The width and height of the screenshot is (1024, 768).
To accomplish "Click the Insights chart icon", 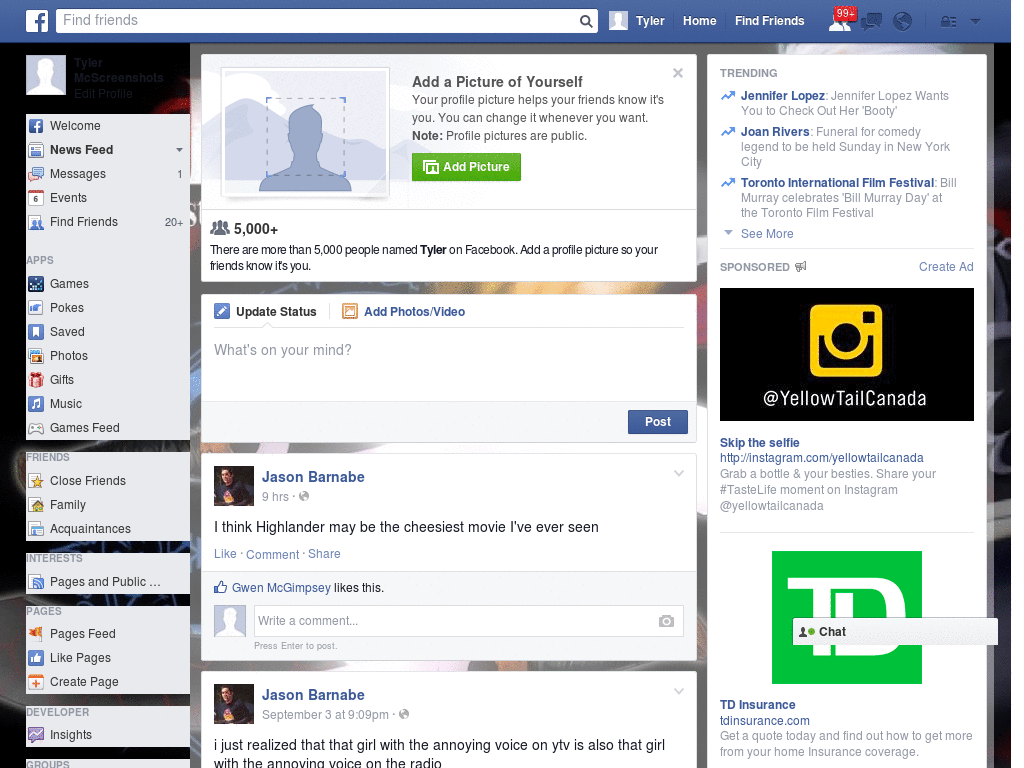I will [36, 735].
